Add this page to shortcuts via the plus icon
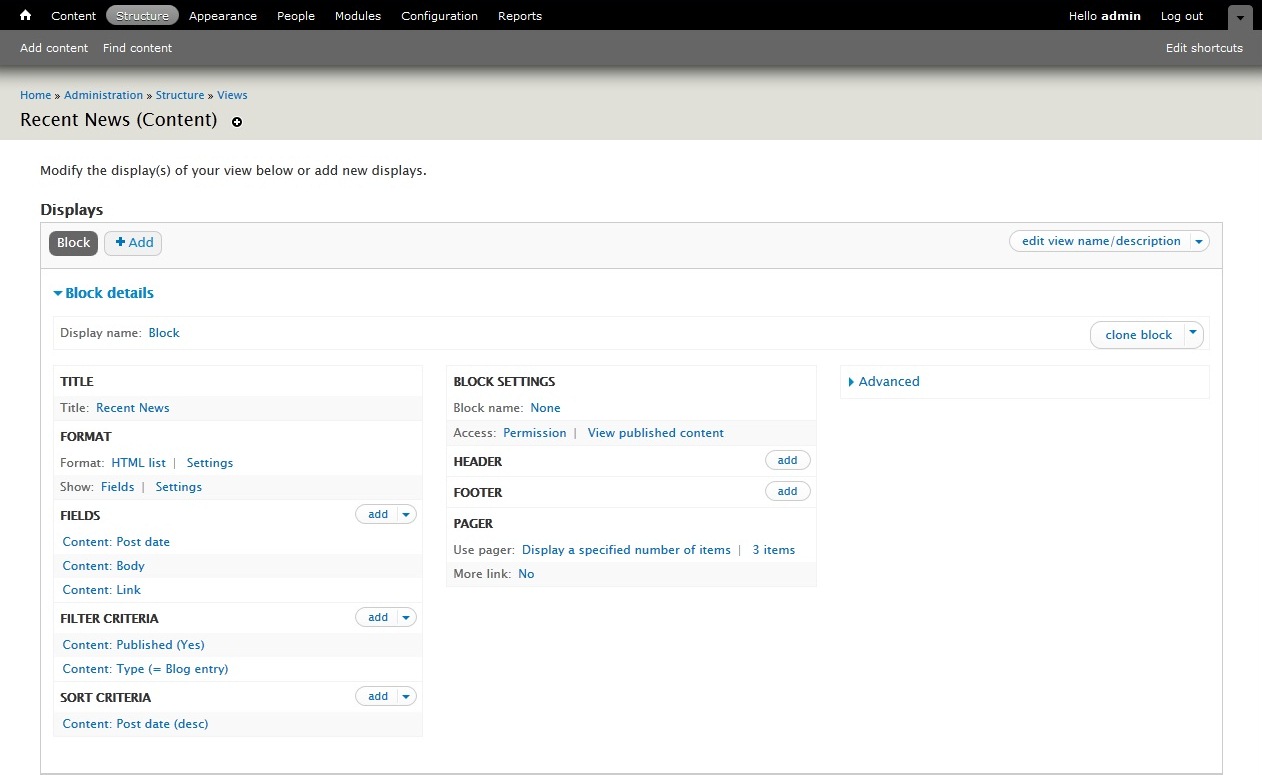The width and height of the screenshot is (1262, 775). (x=237, y=122)
